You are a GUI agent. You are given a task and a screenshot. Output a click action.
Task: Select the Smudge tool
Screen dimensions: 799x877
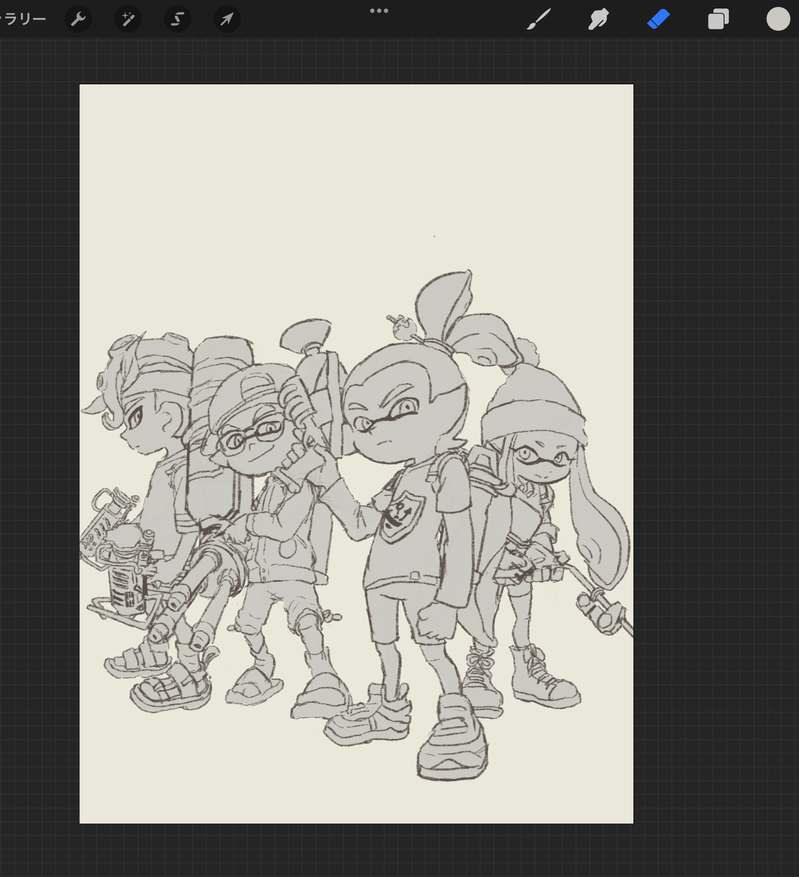pos(598,20)
